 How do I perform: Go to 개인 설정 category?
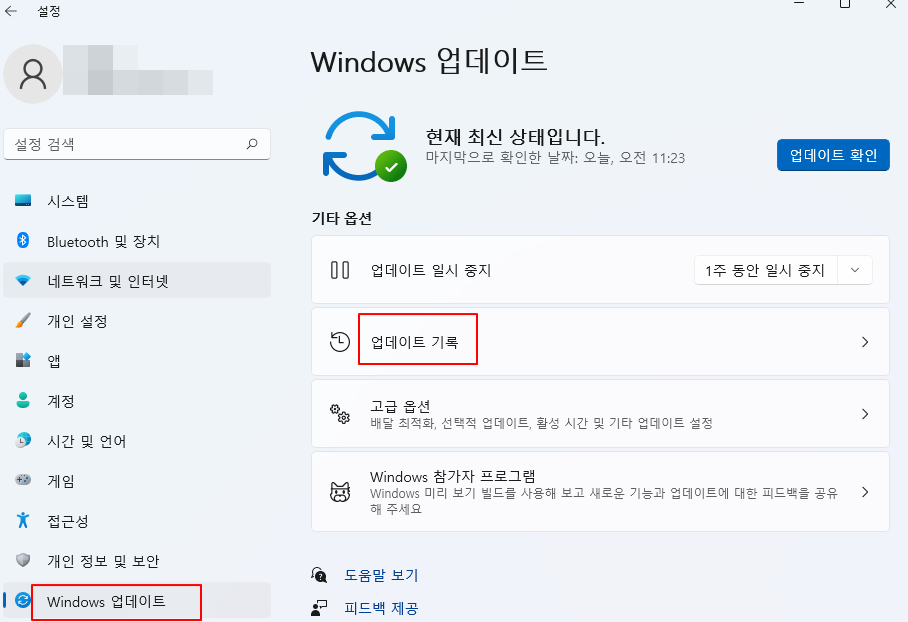[137, 321]
